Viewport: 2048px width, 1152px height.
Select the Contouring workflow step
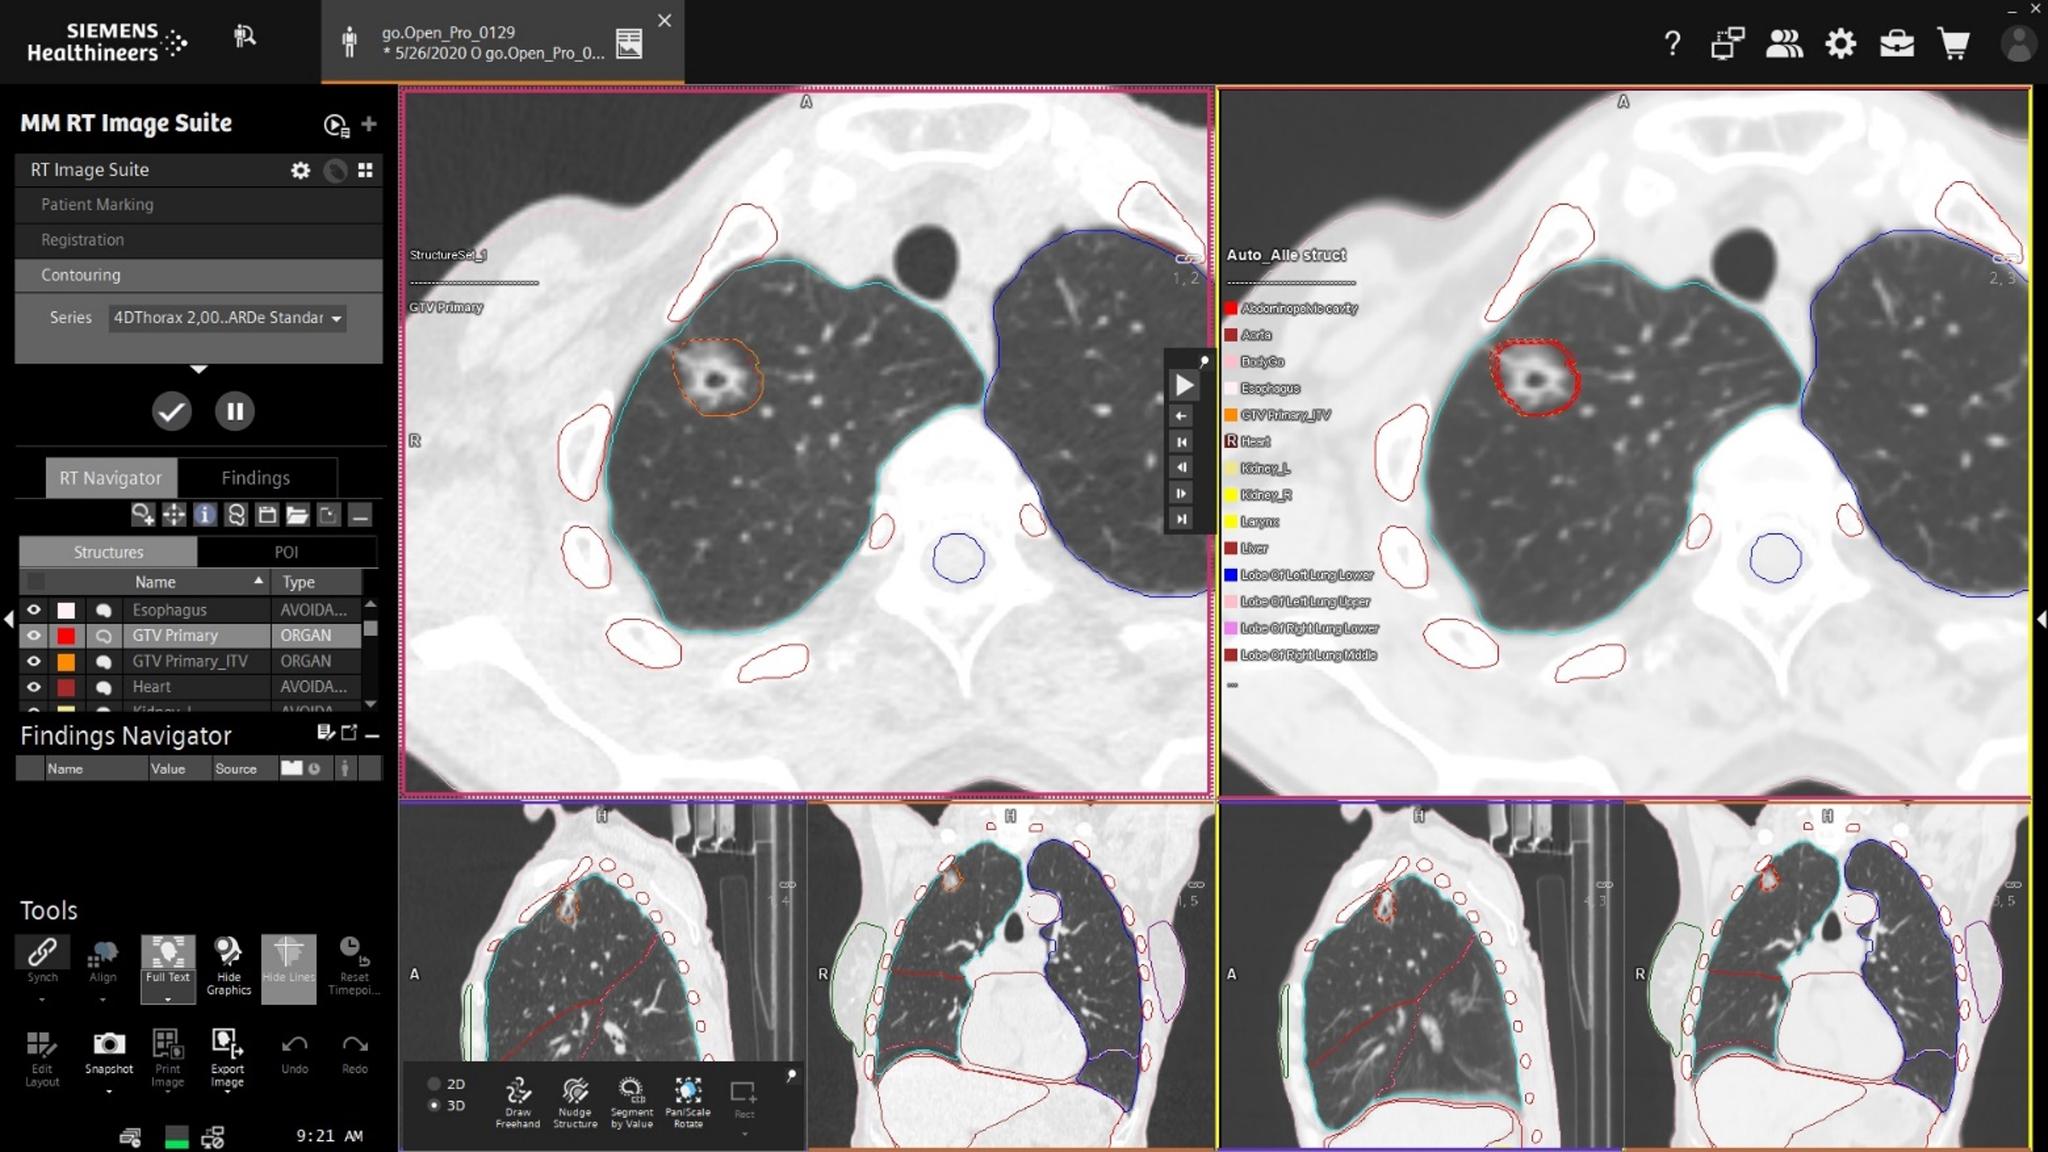tap(80, 275)
